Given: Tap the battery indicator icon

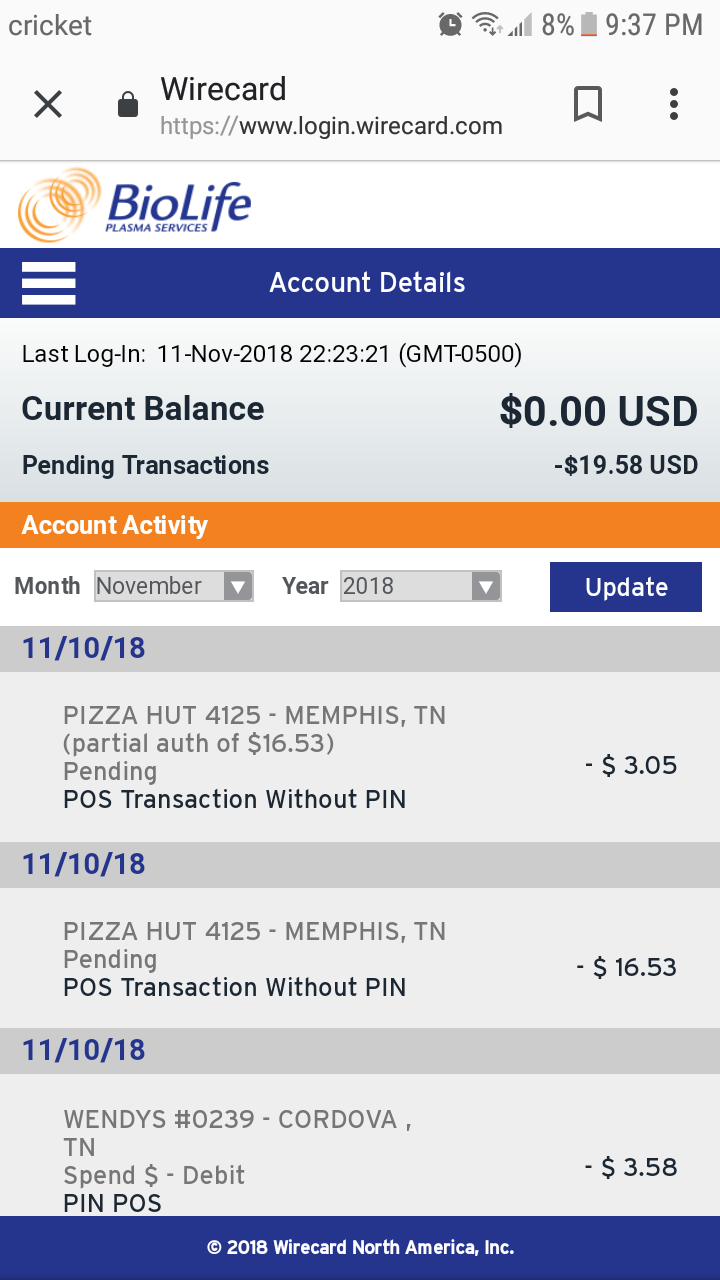Looking at the screenshot, I should 588,24.
